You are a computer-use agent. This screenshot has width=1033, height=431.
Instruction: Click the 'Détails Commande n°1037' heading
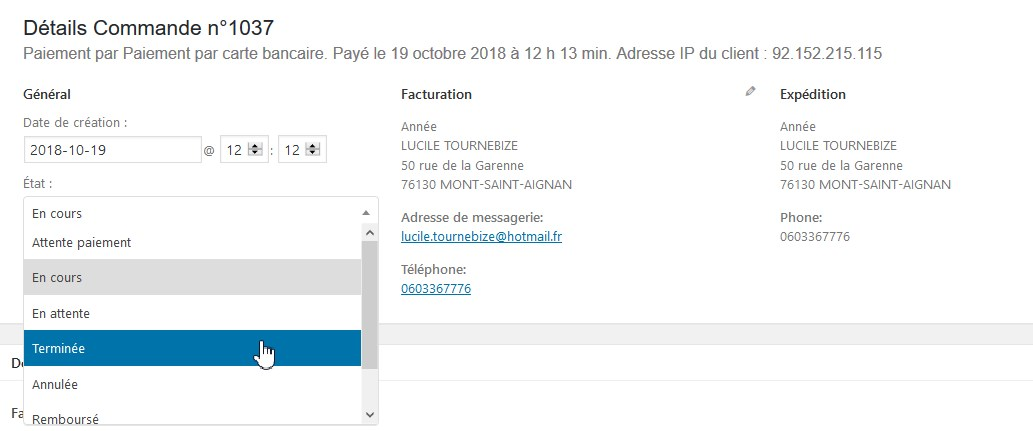tap(148, 28)
